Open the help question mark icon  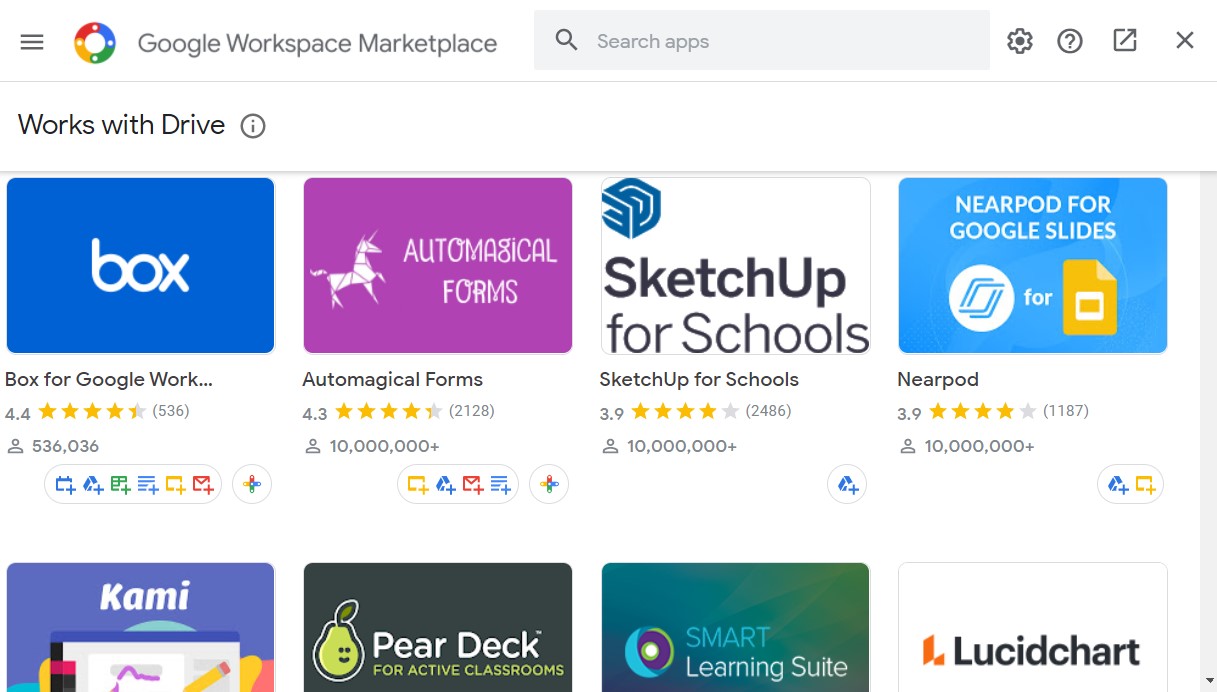[1070, 41]
